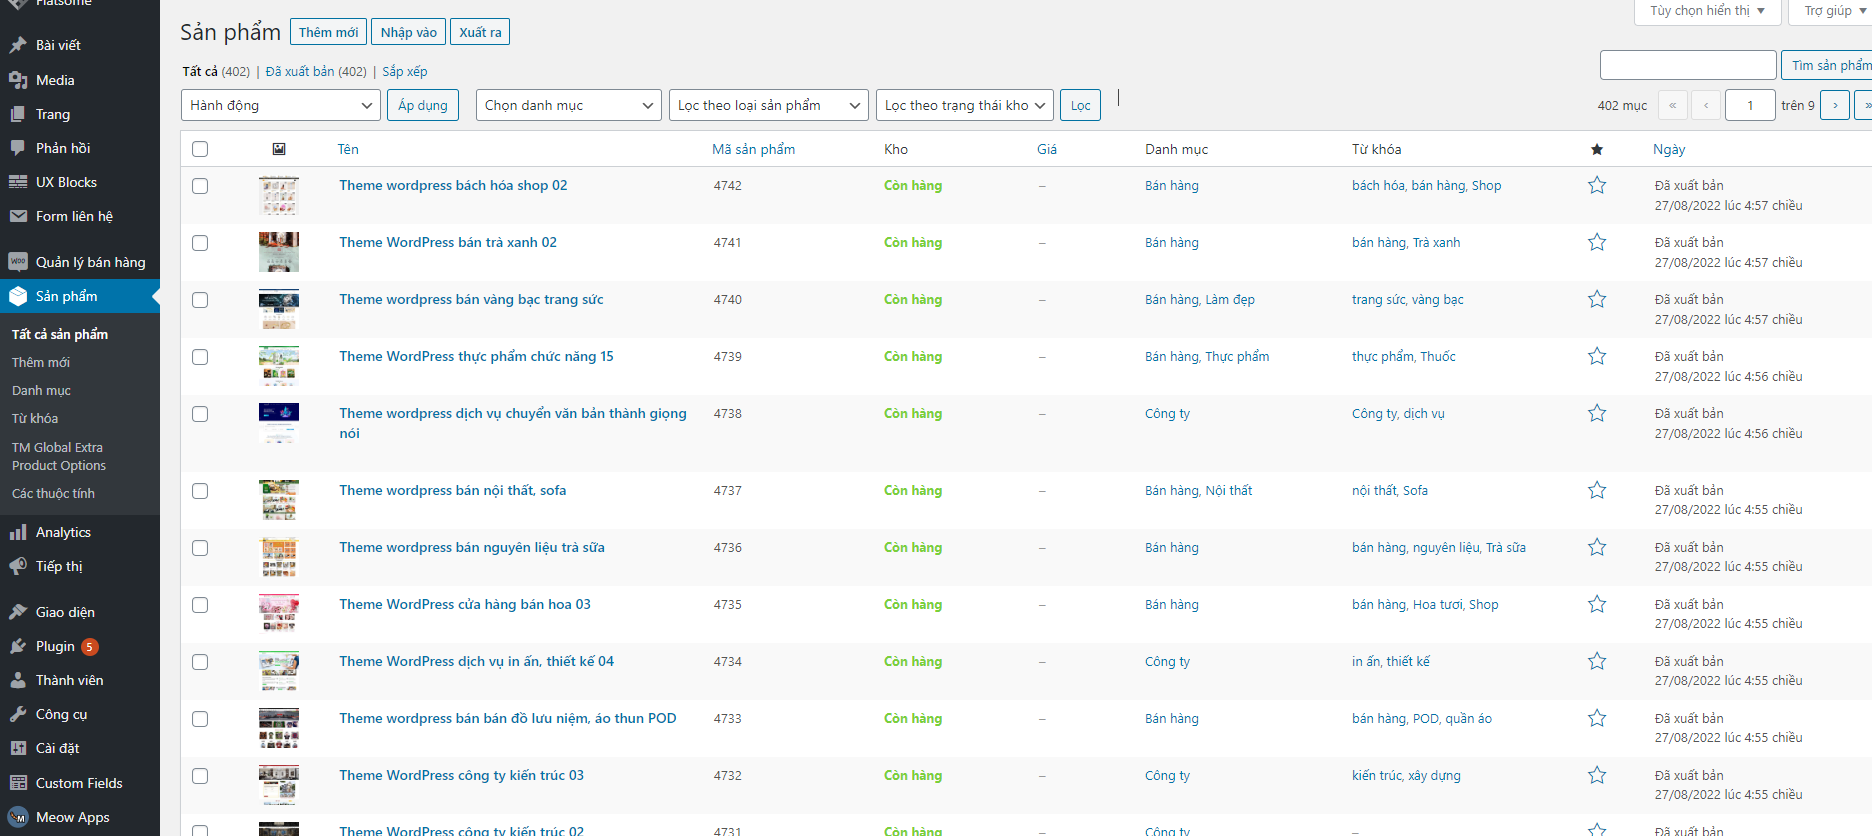Click the Công cụ wrench icon
This screenshot has width=1872, height=836.
point(18,714)
